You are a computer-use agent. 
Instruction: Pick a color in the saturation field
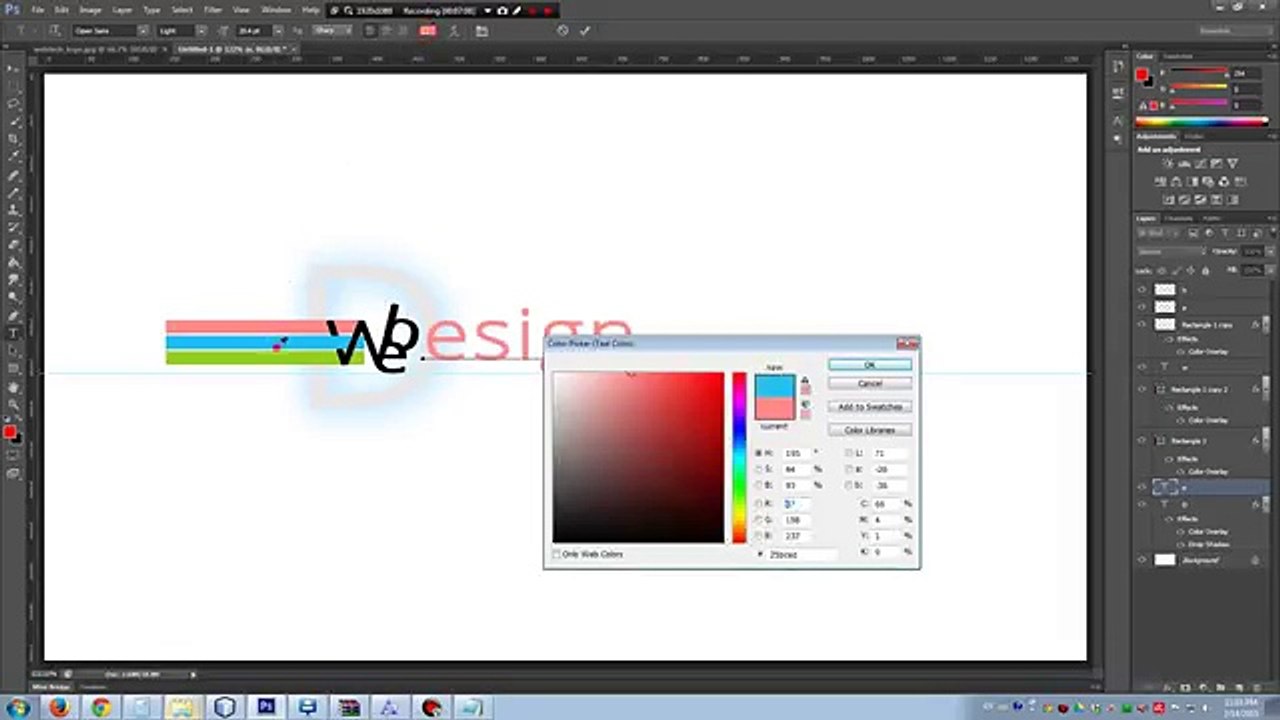pos(638,457)
